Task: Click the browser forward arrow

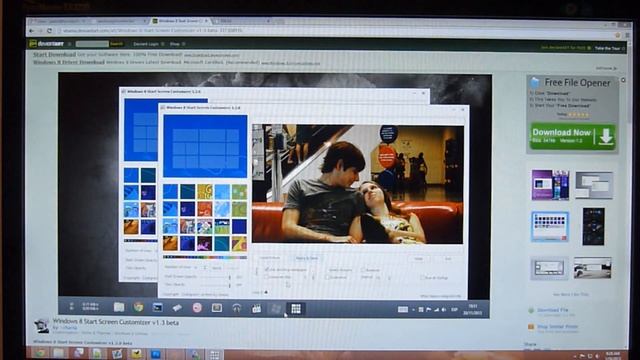Action: (40, 31)
